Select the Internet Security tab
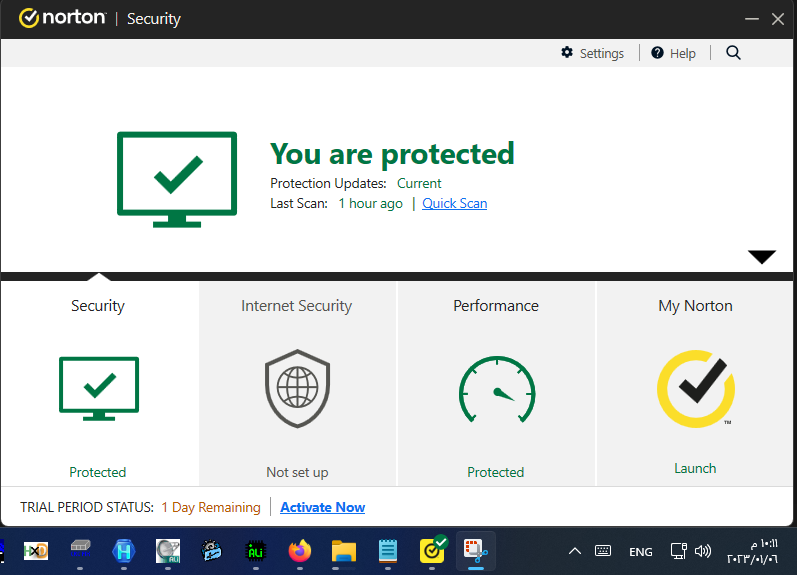797x575 pixels. (x=297, y=384)
